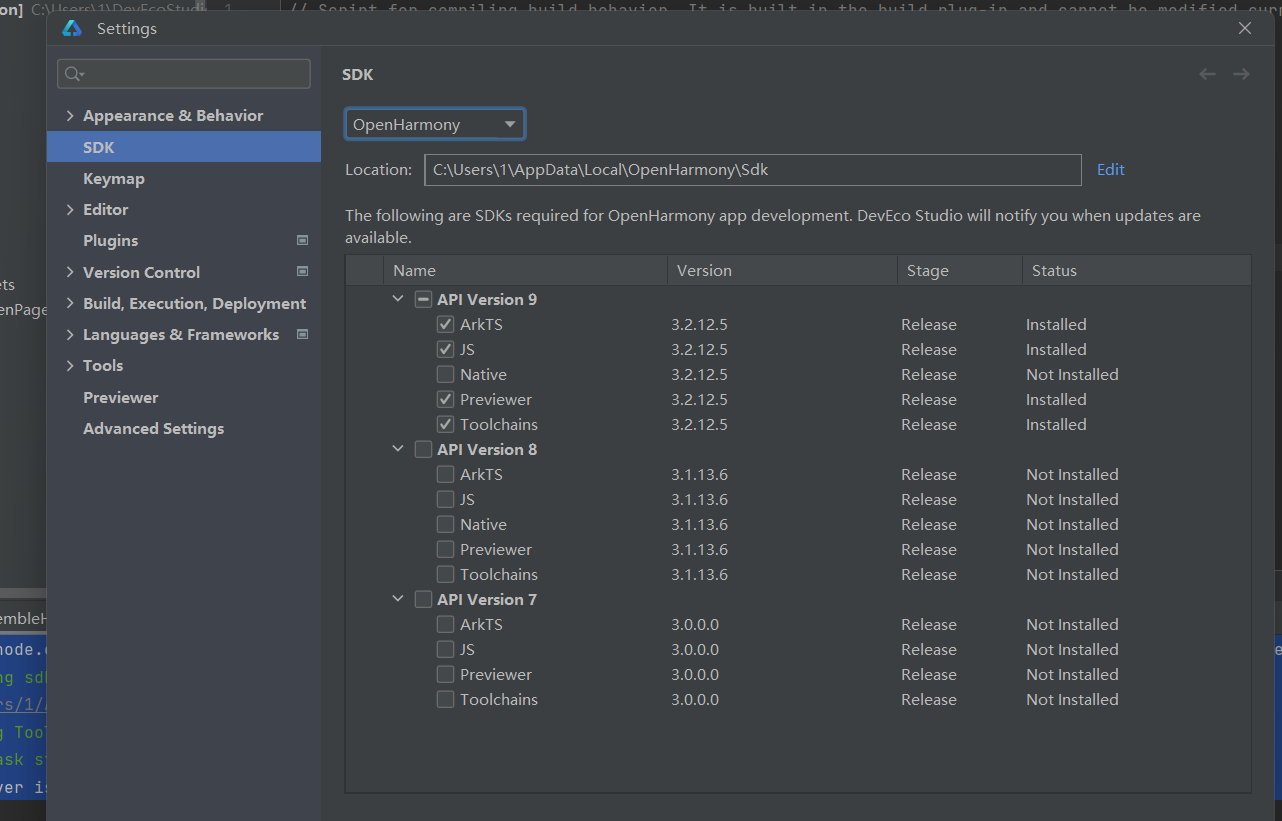Click the Release stage of API 8 Native
1282x821 pixels.
(x=929, y=524)
